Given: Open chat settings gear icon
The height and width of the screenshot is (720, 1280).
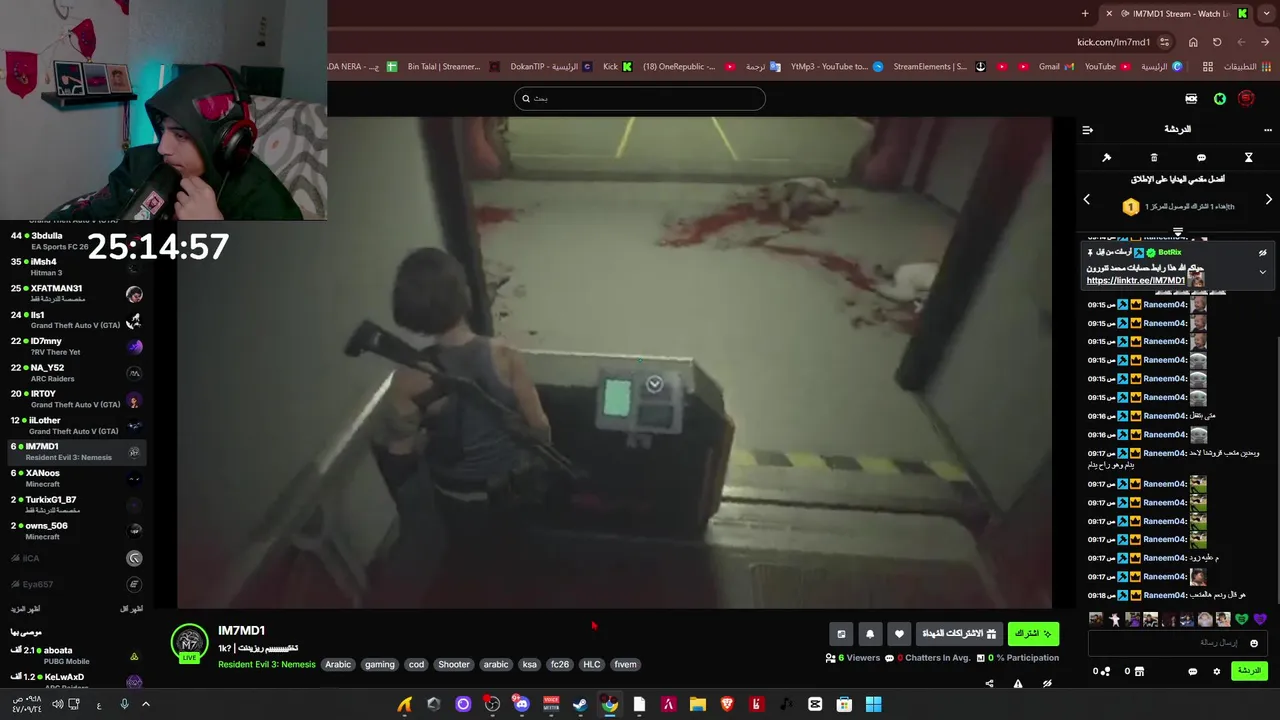Looking at the screenshot, I should coord(1217,672).
